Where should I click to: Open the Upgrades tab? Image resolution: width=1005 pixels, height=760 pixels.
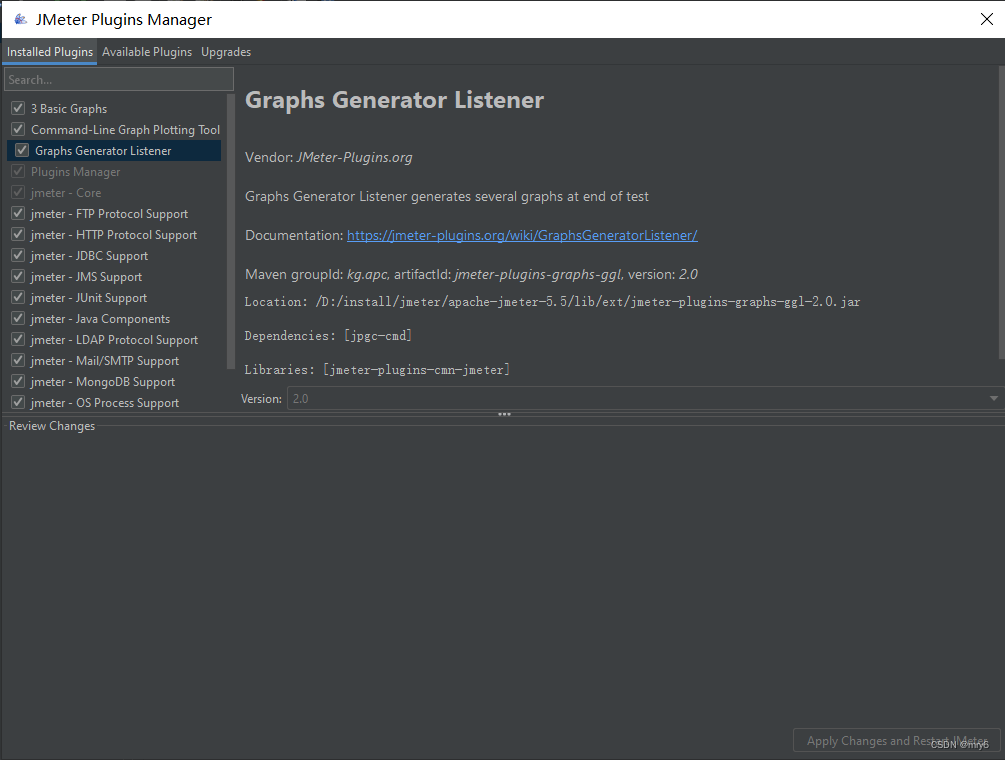pyautogui.click(x=226, y=52)
